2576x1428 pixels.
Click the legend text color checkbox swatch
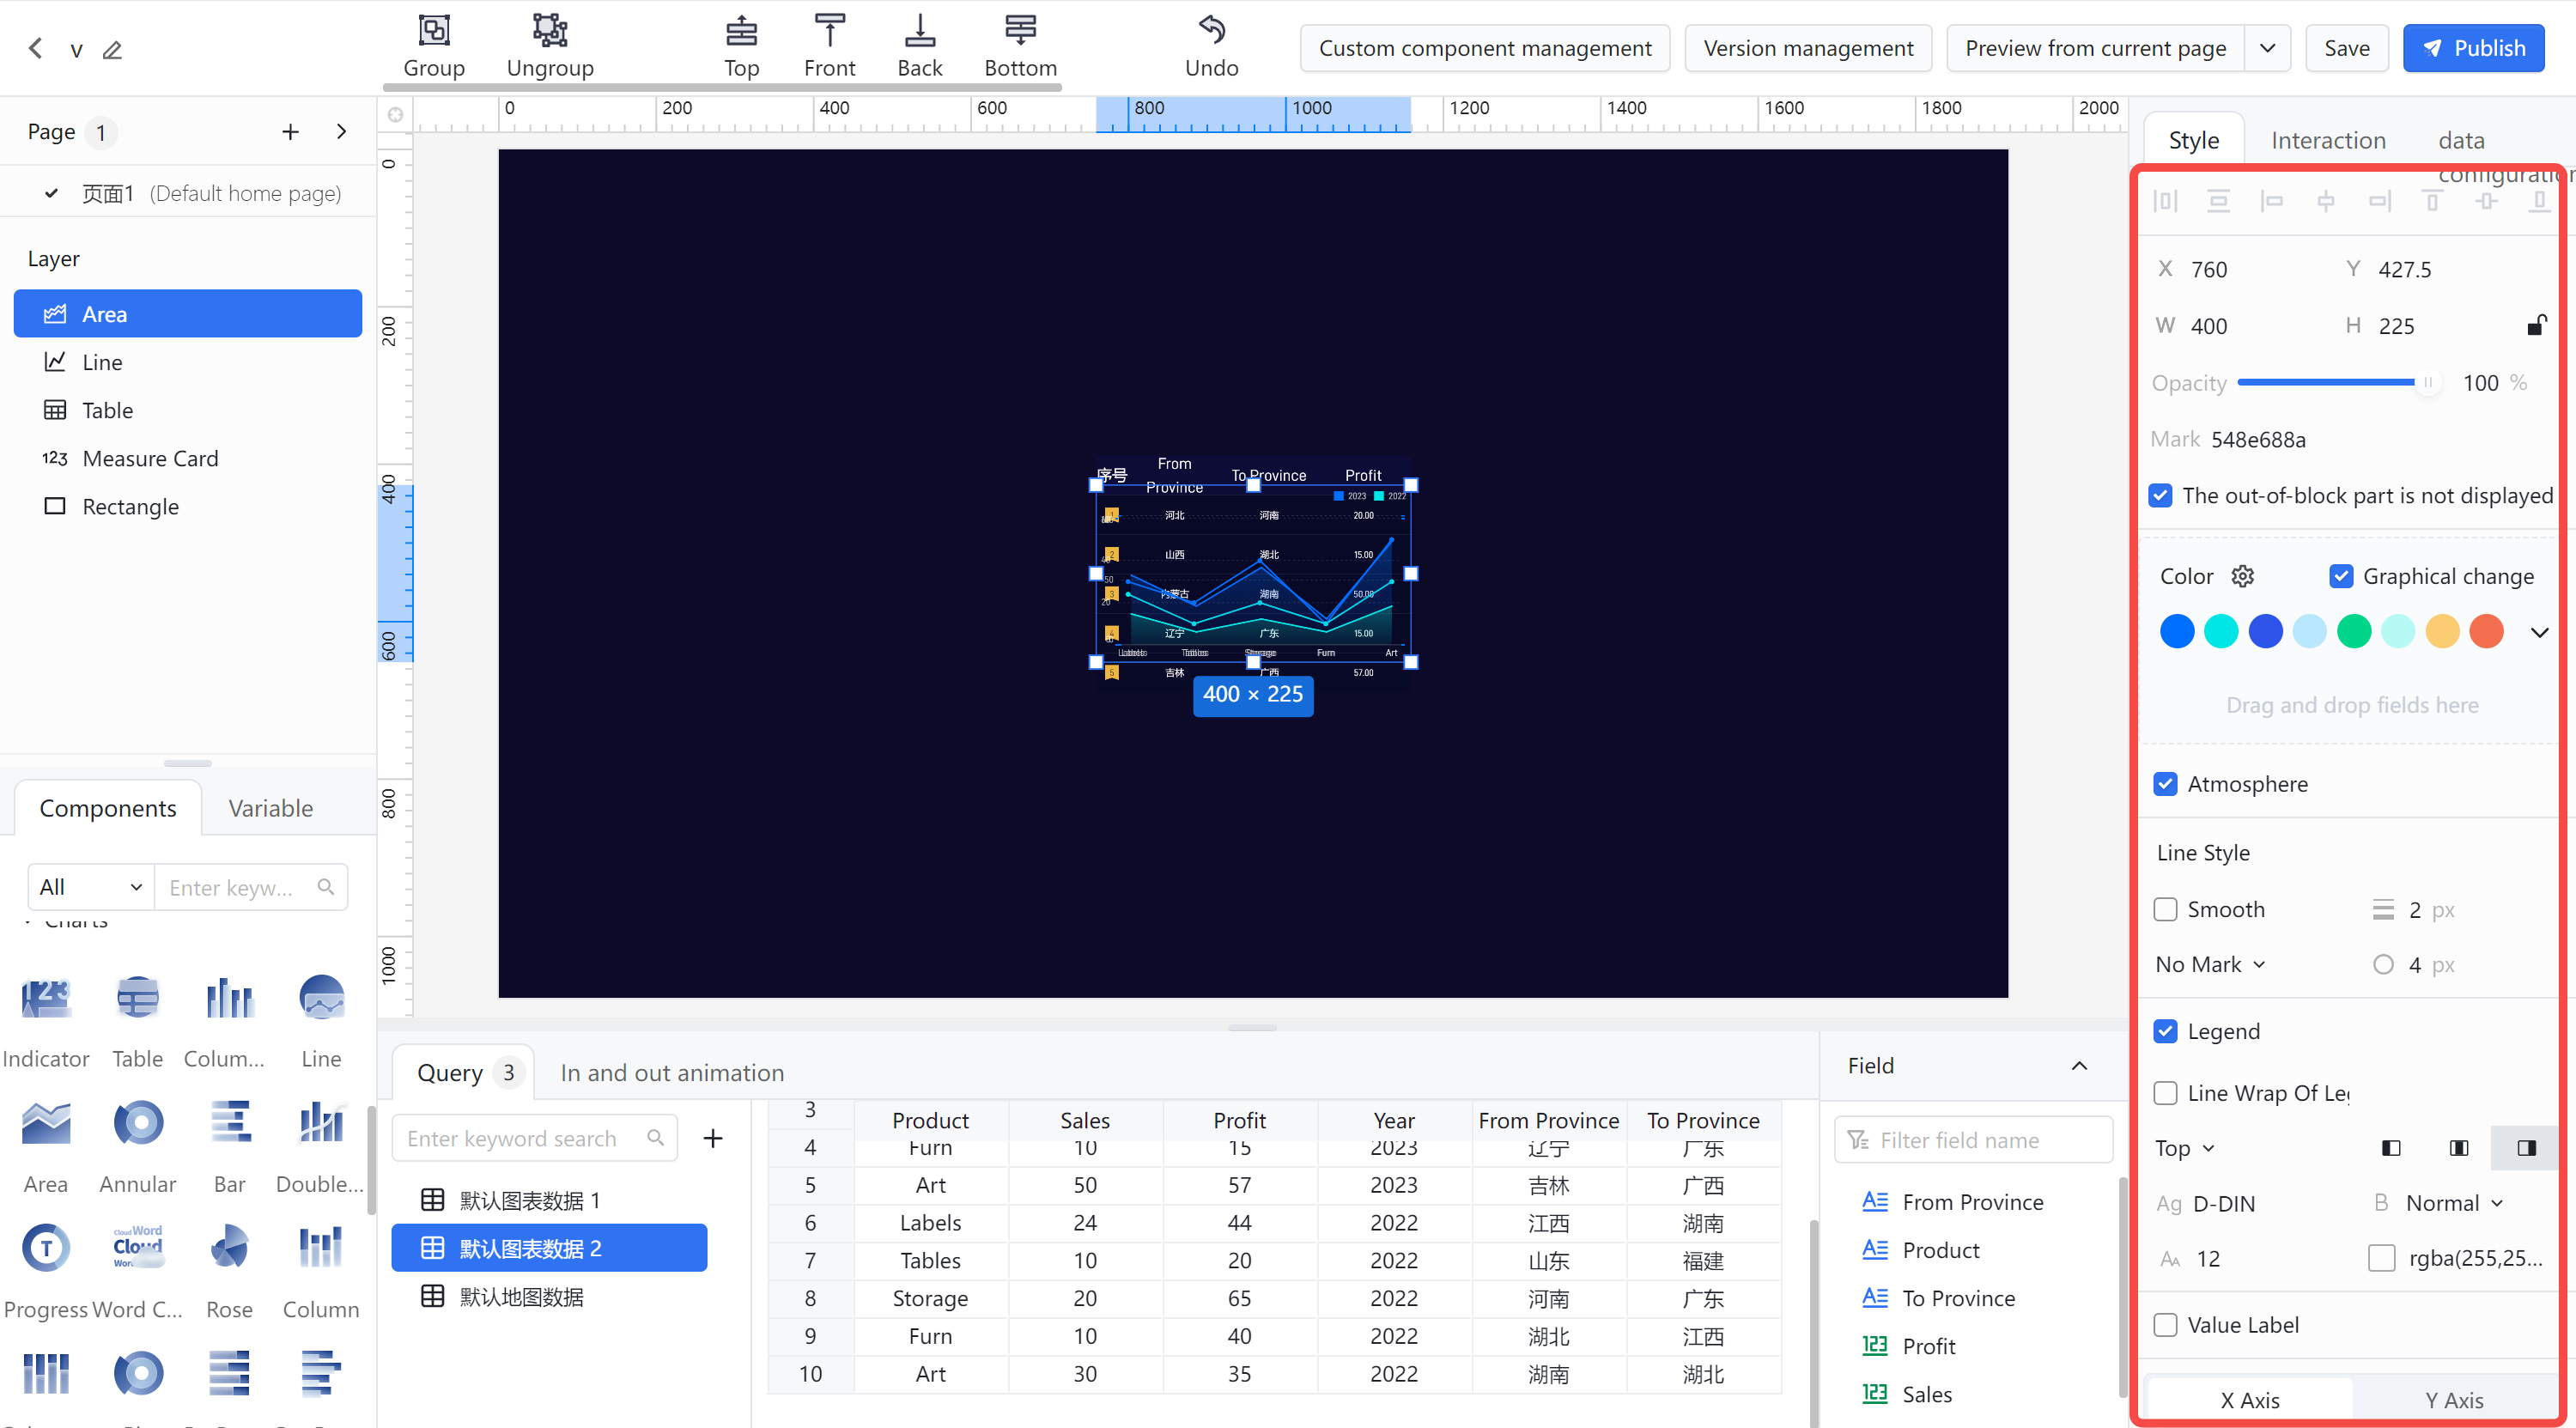click(x=2382, y=1258)
